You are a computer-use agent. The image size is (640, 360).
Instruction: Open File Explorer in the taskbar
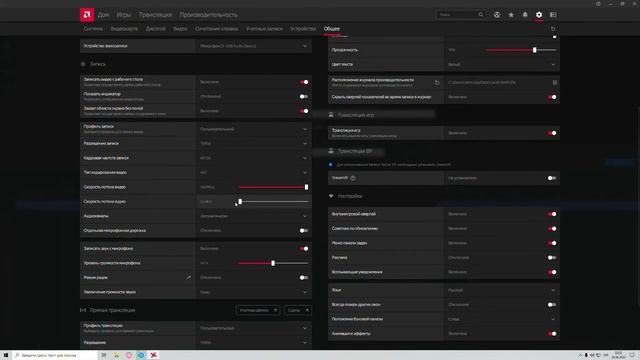pos(116,355)
